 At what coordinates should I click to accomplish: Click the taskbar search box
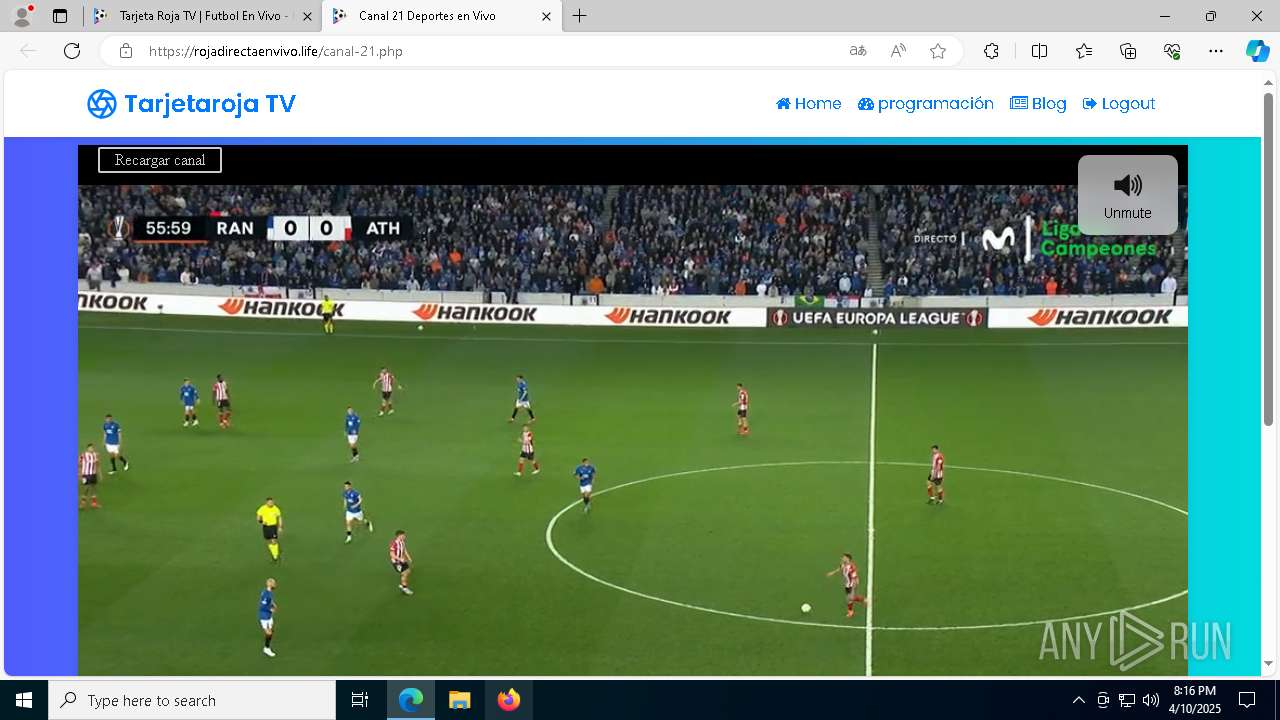point(192,700)
